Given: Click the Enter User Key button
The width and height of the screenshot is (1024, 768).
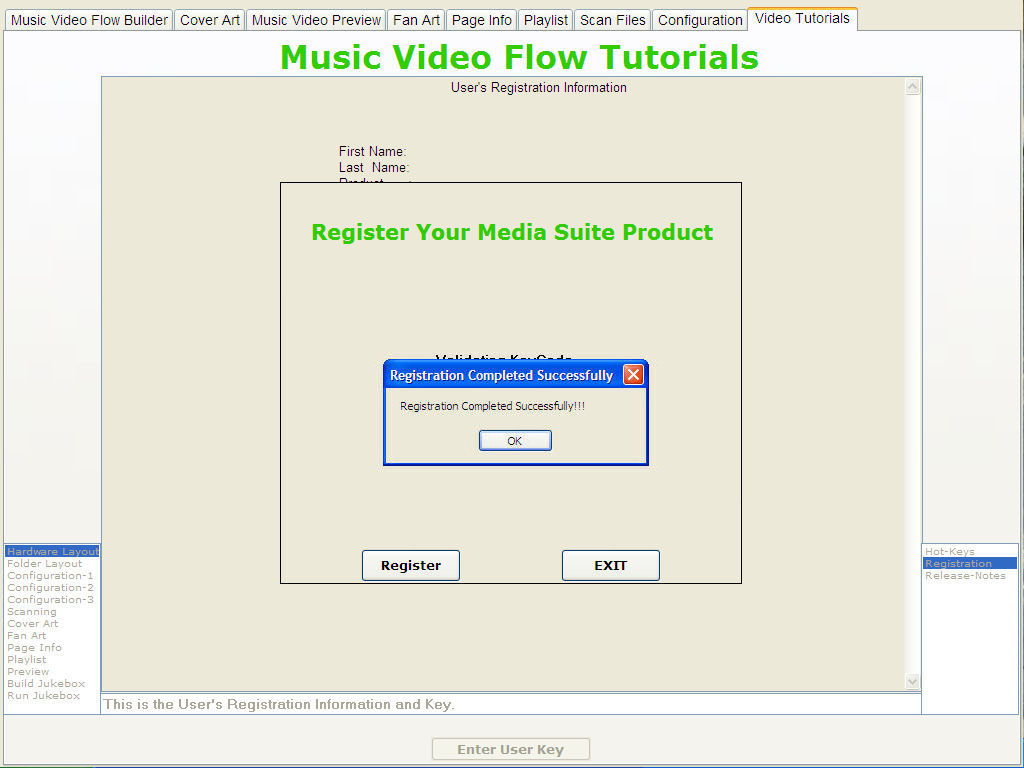Looking at the screenshot, I should coord(511,749).
